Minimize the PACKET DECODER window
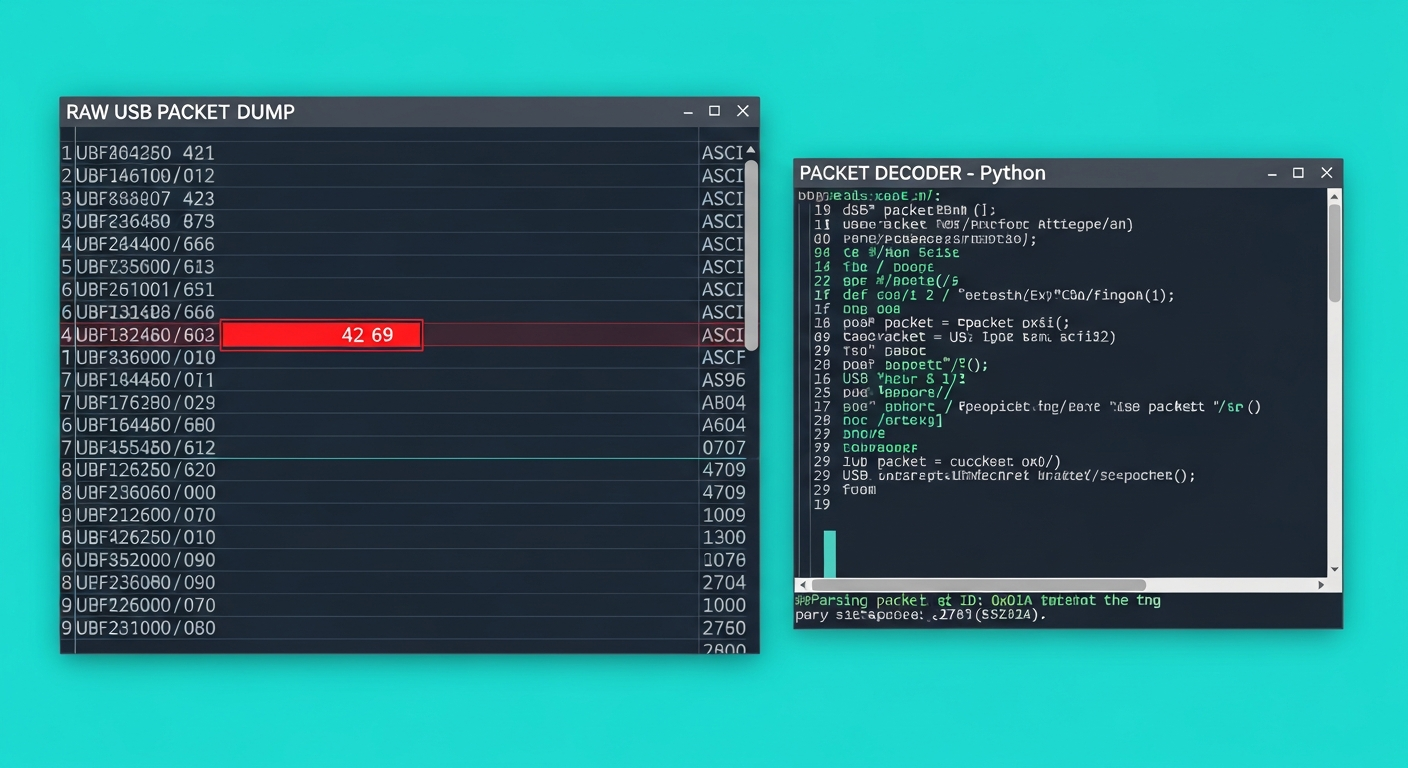Viewport: 1408px width, 768px height. 1272,174
